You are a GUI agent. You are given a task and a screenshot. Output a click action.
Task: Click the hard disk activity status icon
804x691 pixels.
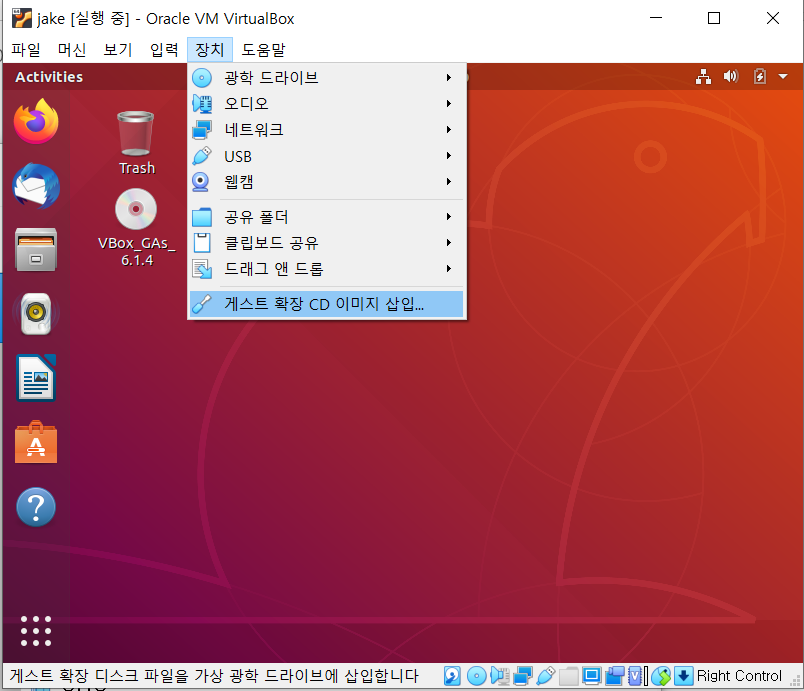point(452,676)
